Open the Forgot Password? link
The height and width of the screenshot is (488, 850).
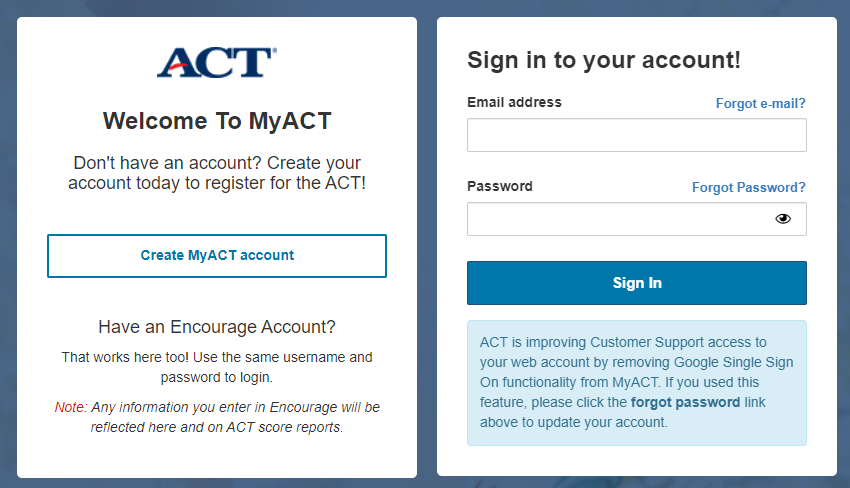pos(749,187)
